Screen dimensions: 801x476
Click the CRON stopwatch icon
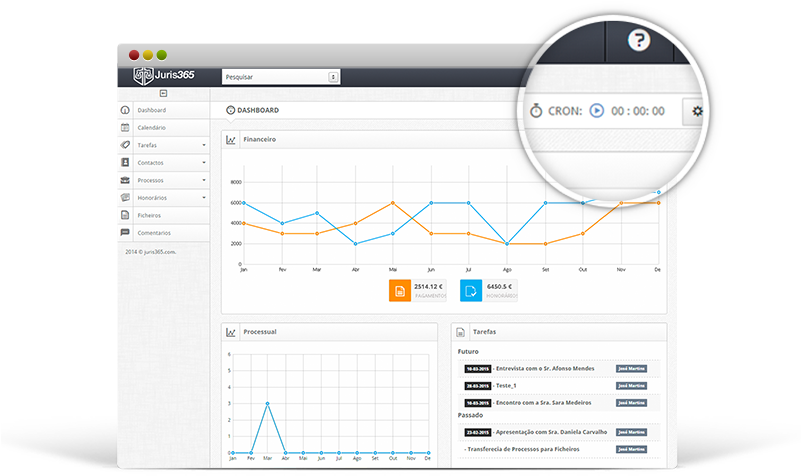click(x=536, y=110)
